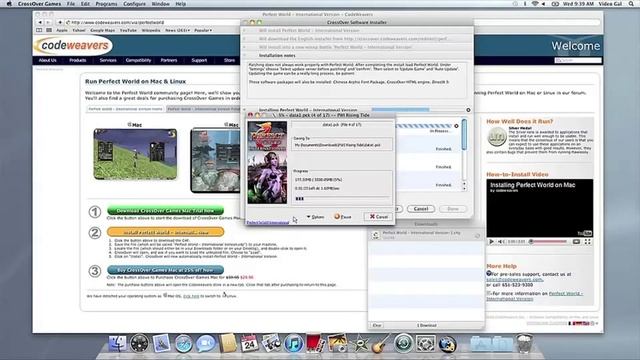This screenshot has width=640, height=360.
Task: Collapse the Installation notes section
Action: 244,56
